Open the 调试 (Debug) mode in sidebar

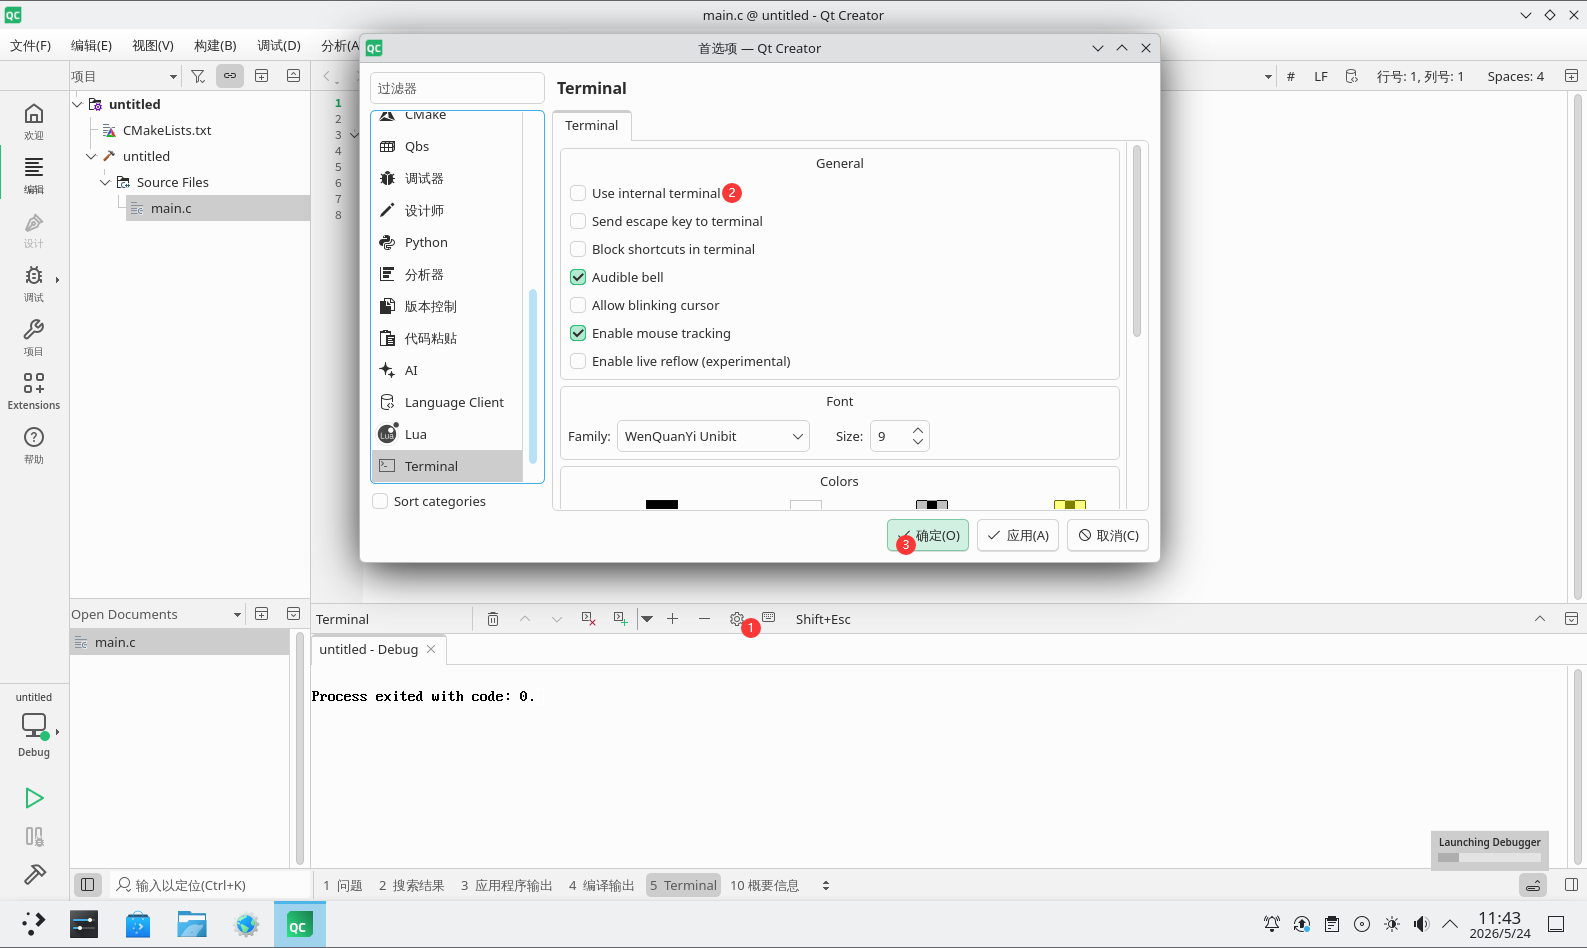pyautogui.click(x=34, y=282)
